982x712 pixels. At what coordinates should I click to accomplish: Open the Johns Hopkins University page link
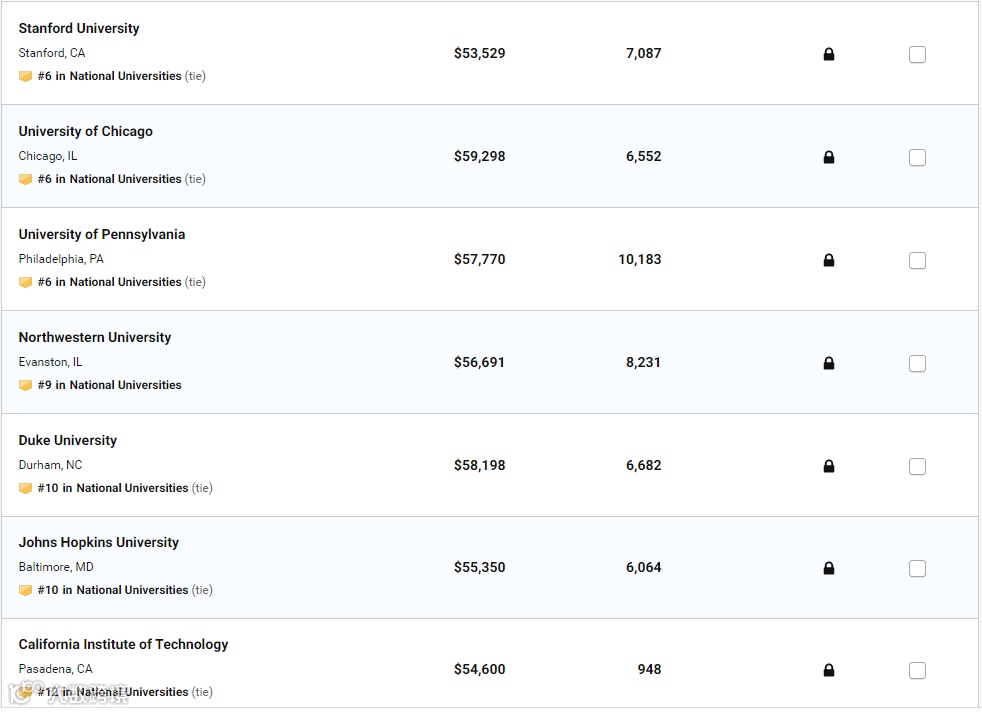tap(99, 543)
